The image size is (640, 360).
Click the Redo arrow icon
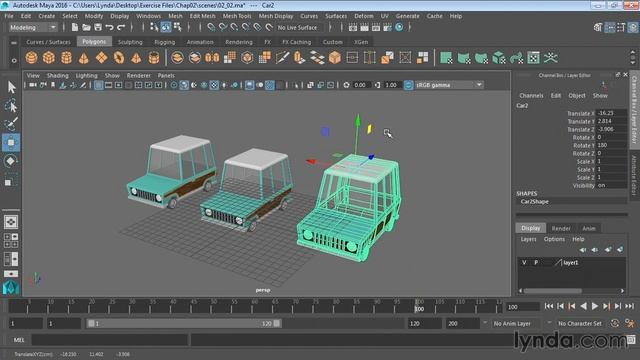click(x=121, y=27)
